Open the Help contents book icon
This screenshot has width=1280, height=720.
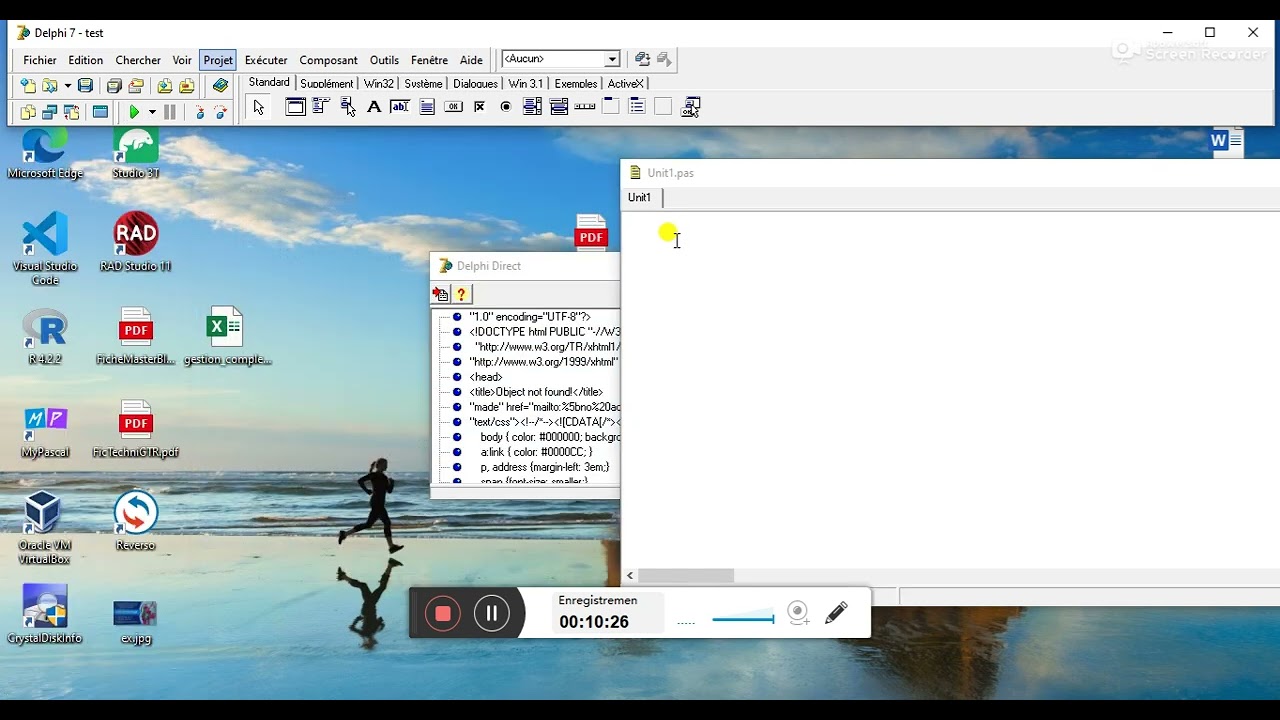point(220,86)
